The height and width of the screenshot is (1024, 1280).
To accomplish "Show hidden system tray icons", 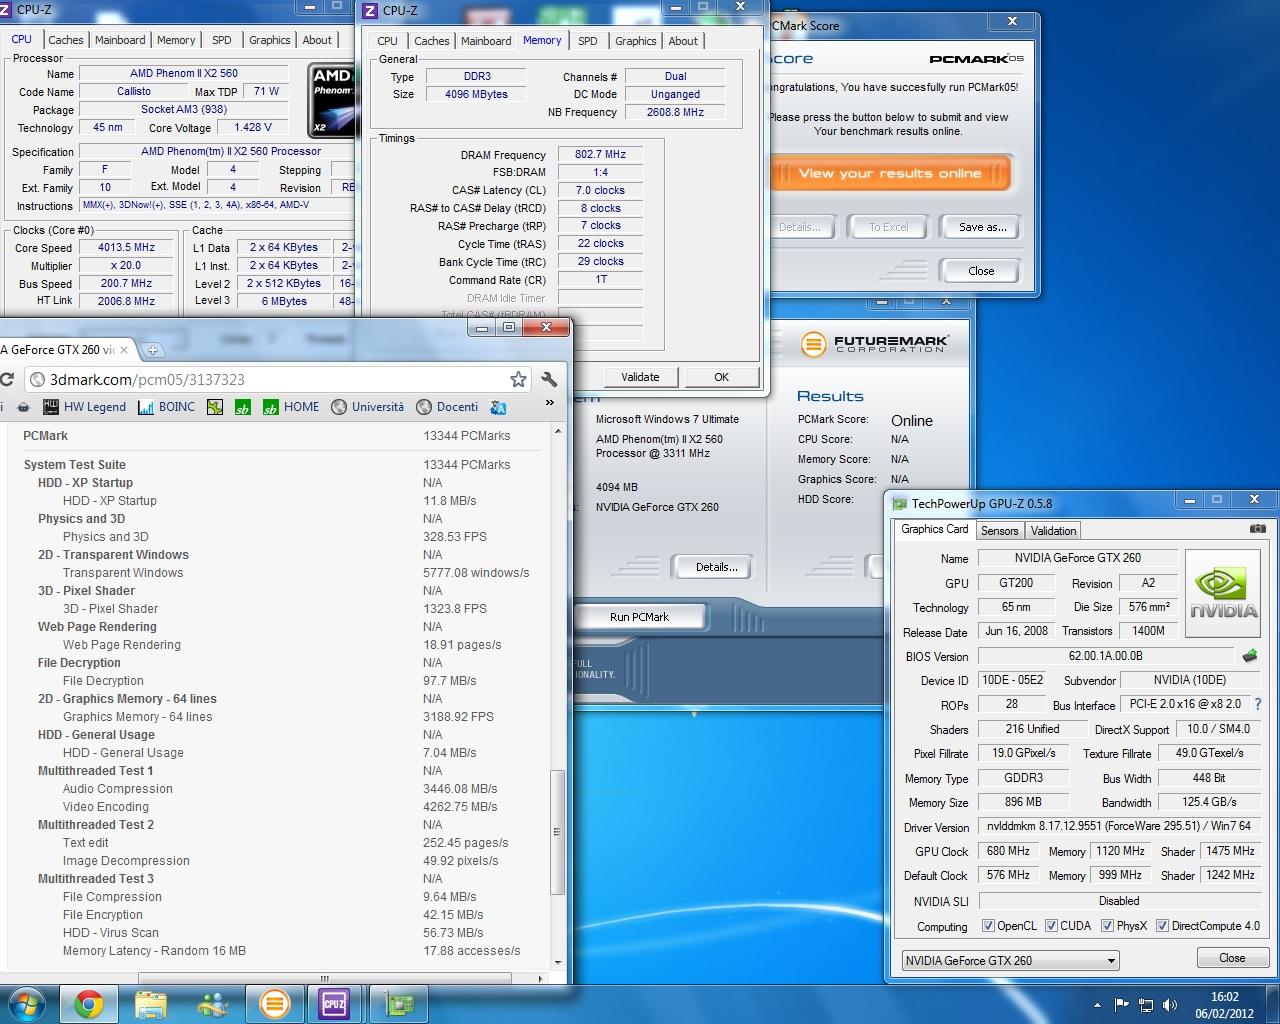I will pos(1097,1005).
